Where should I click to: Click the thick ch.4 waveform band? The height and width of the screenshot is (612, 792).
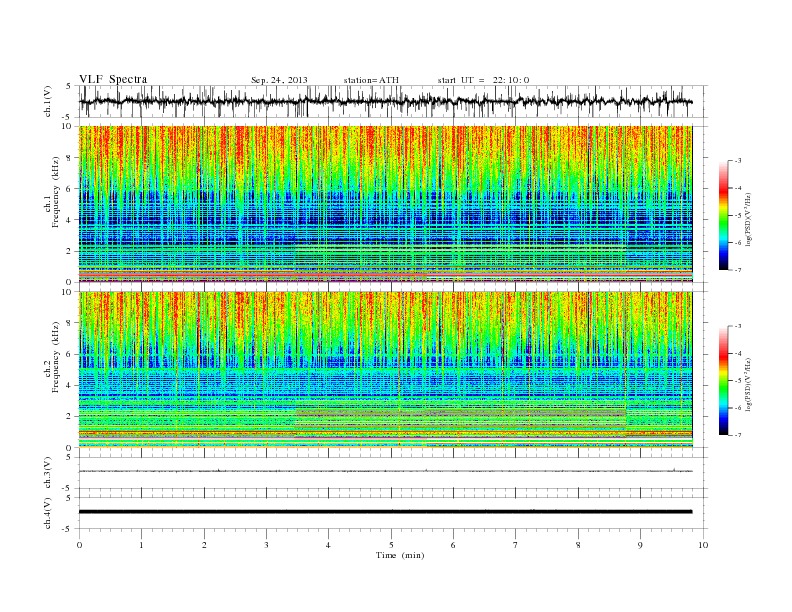point(385,512)
